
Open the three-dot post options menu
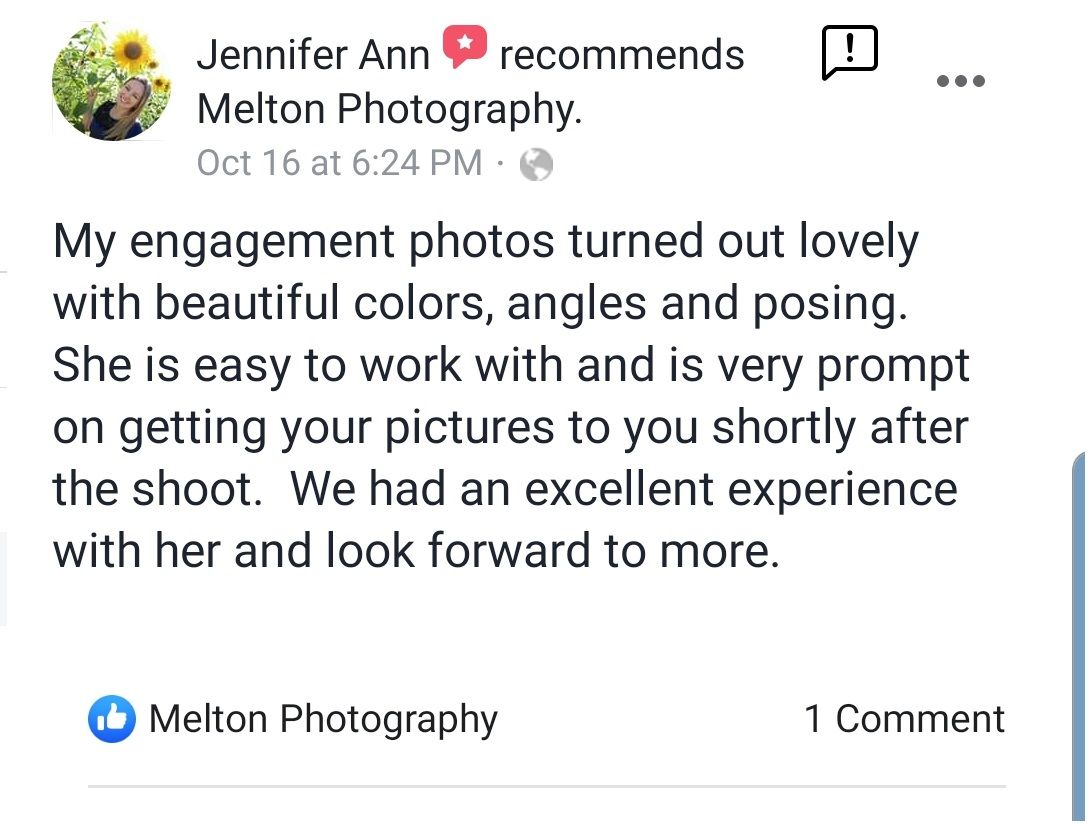(x=961, y=80)
